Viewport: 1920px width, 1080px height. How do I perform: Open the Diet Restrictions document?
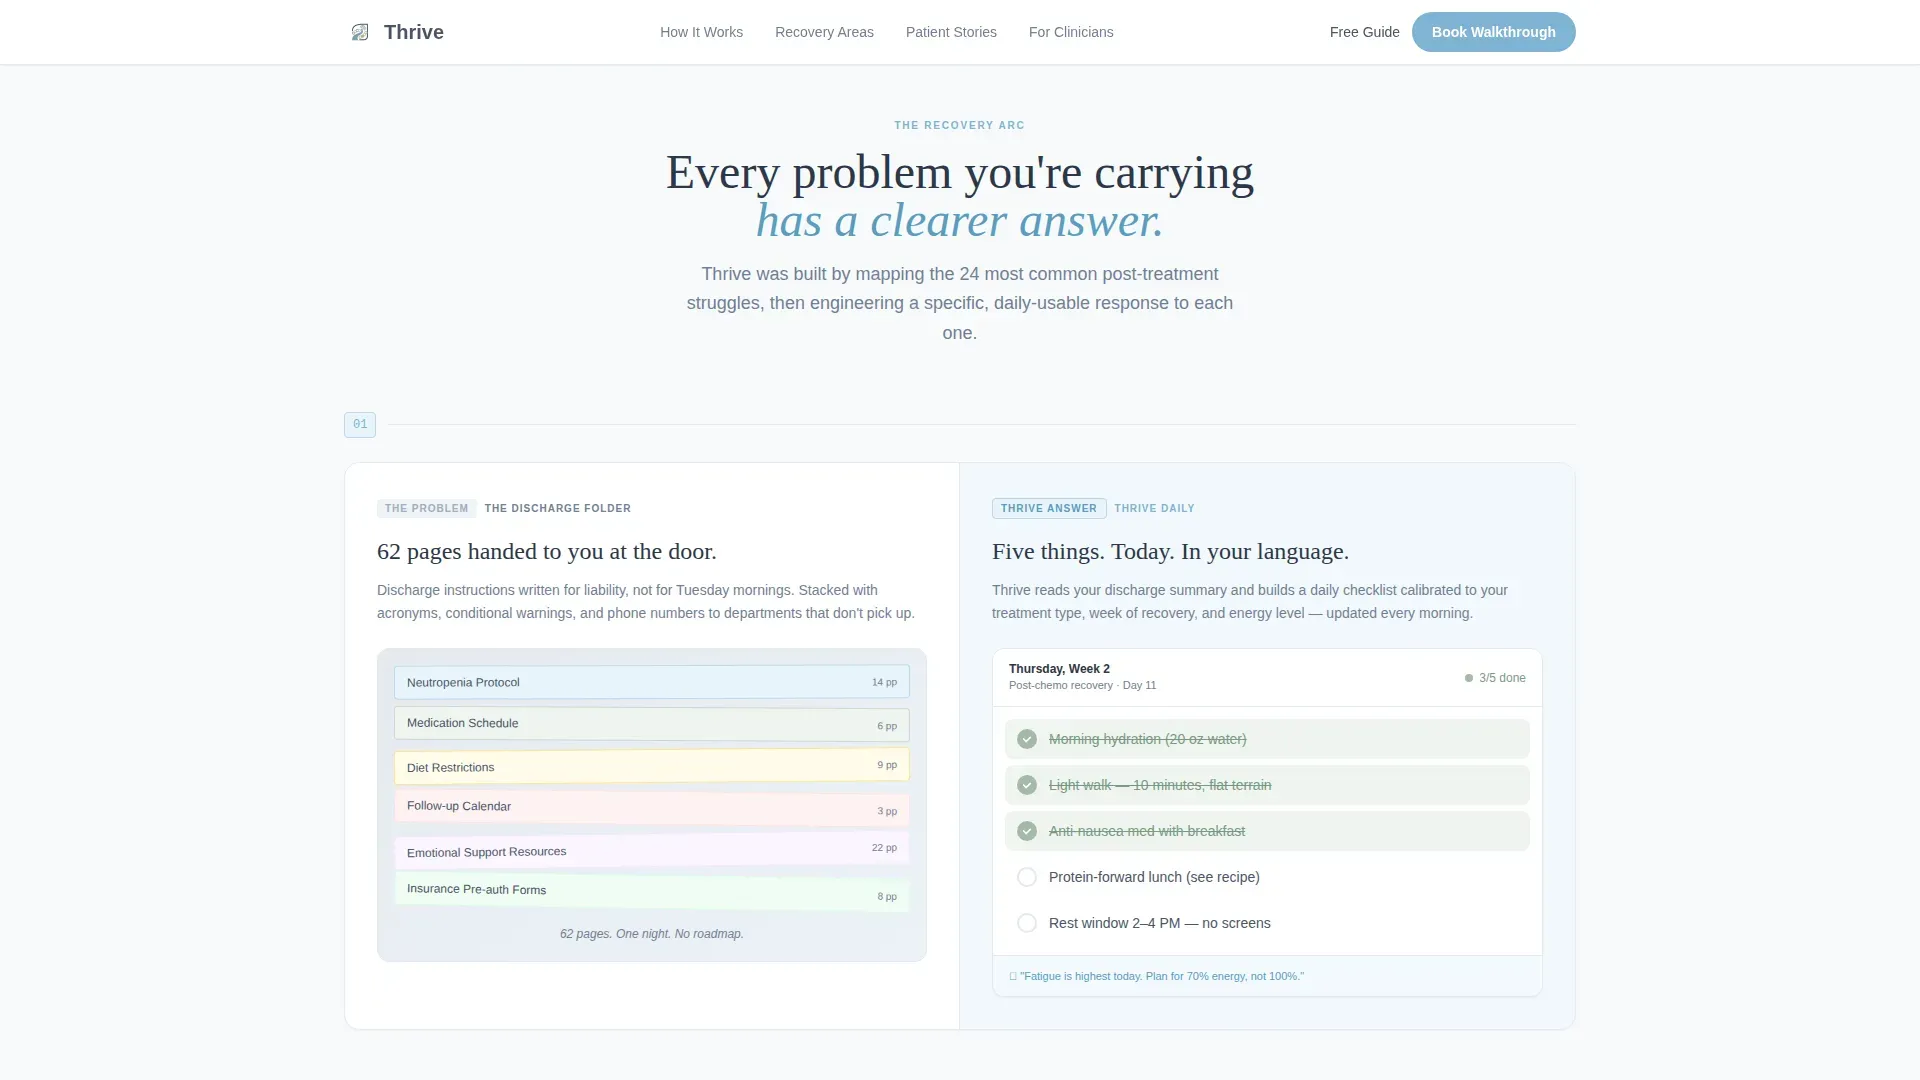(x=652, y=766)
